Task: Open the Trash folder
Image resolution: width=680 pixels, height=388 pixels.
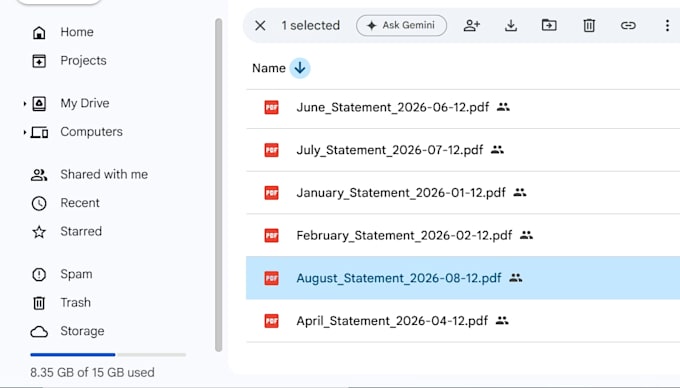Action: [75, 303]
